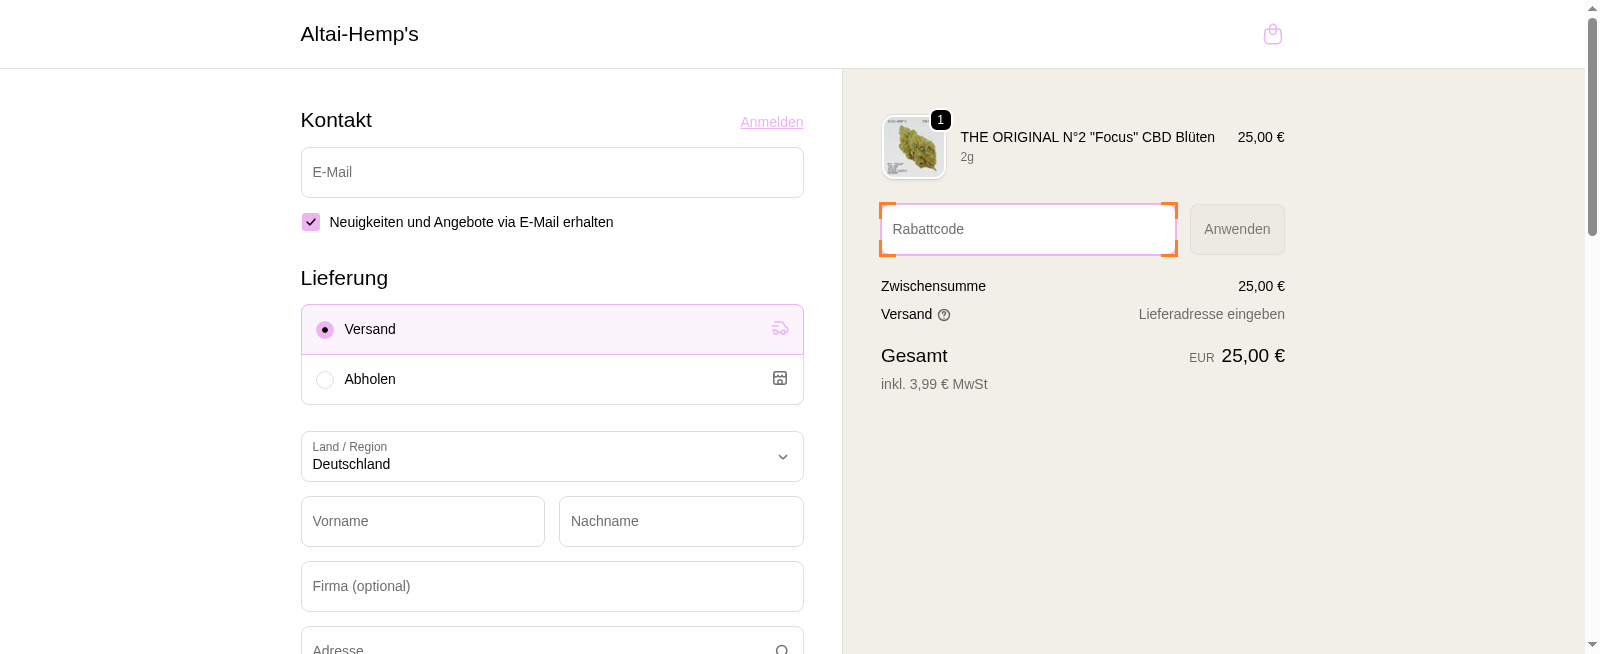This screenshot has width=1600, height=654.
Task: Focus the Adresse input field
Action: (552, 641)
